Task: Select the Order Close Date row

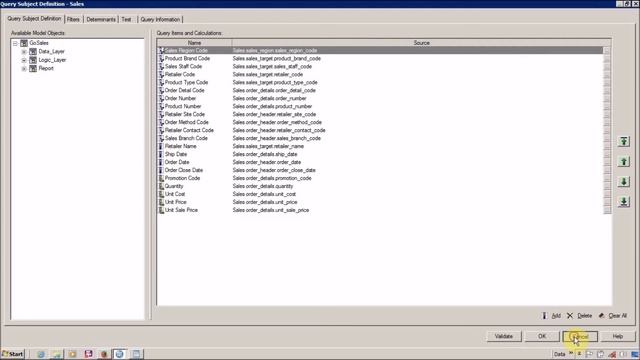Action: [380, 170]
